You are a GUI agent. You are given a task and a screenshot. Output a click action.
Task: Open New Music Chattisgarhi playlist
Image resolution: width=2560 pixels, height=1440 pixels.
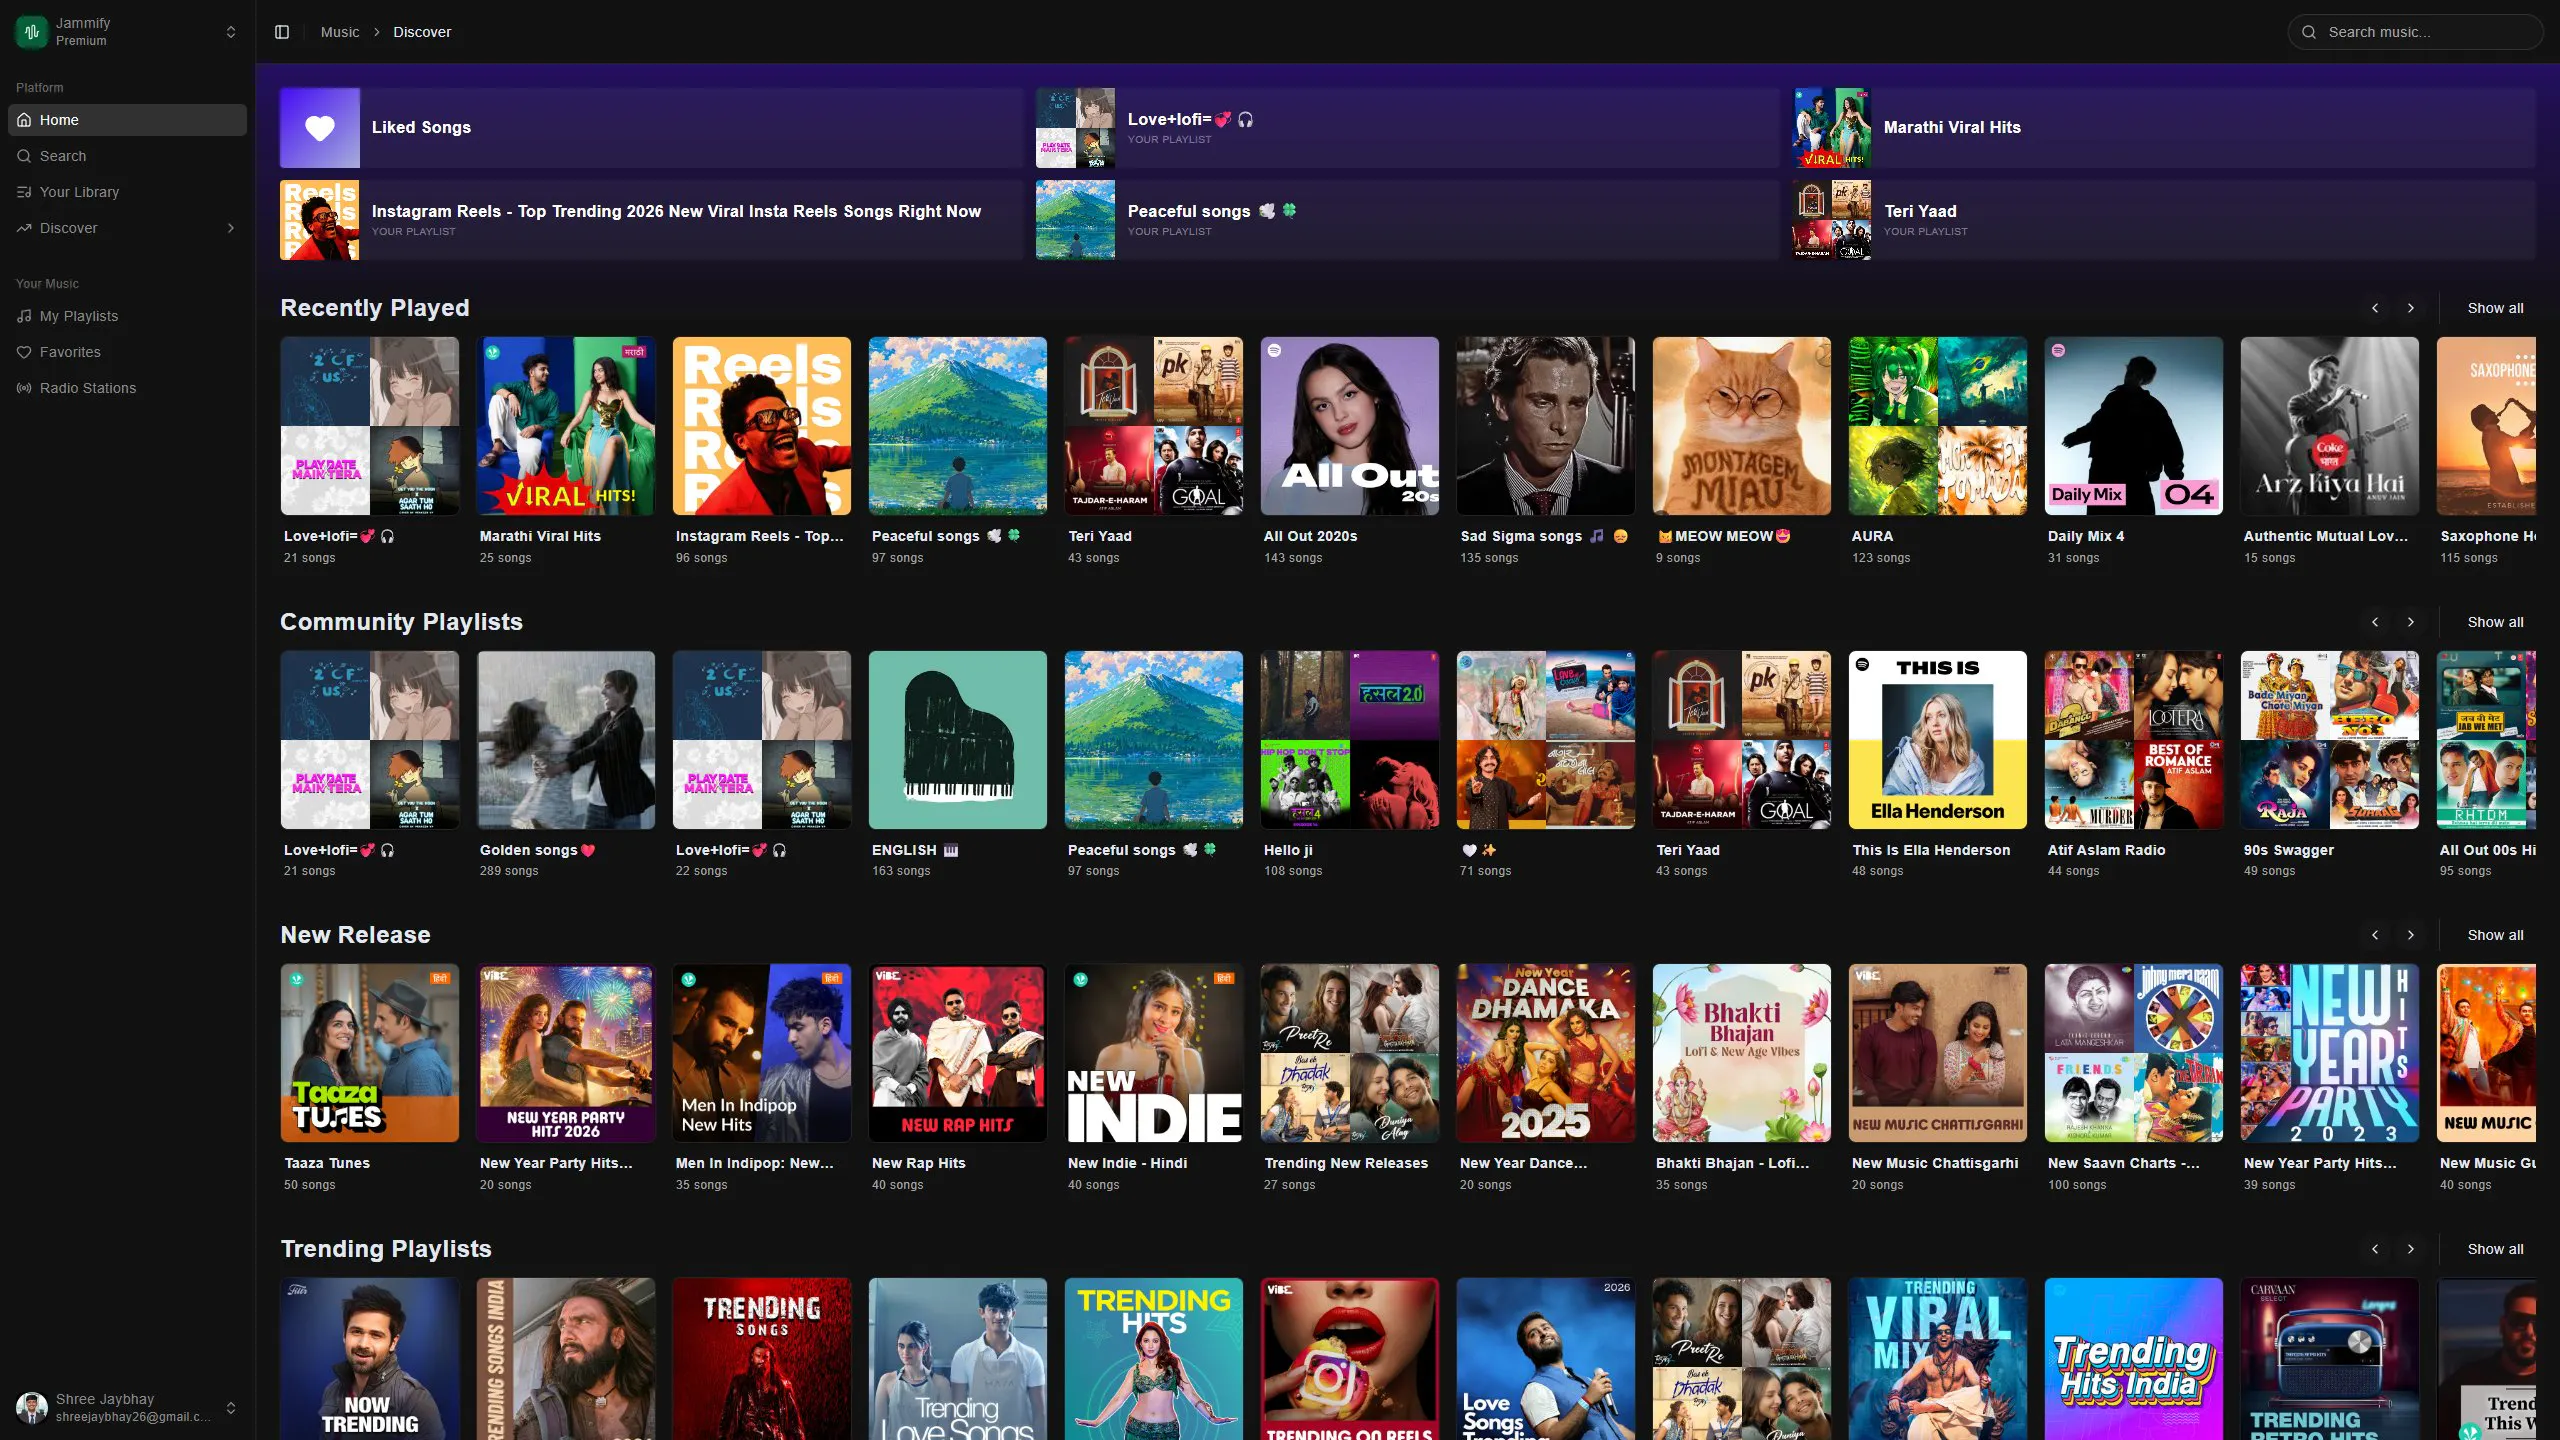pos(1938,1053)
